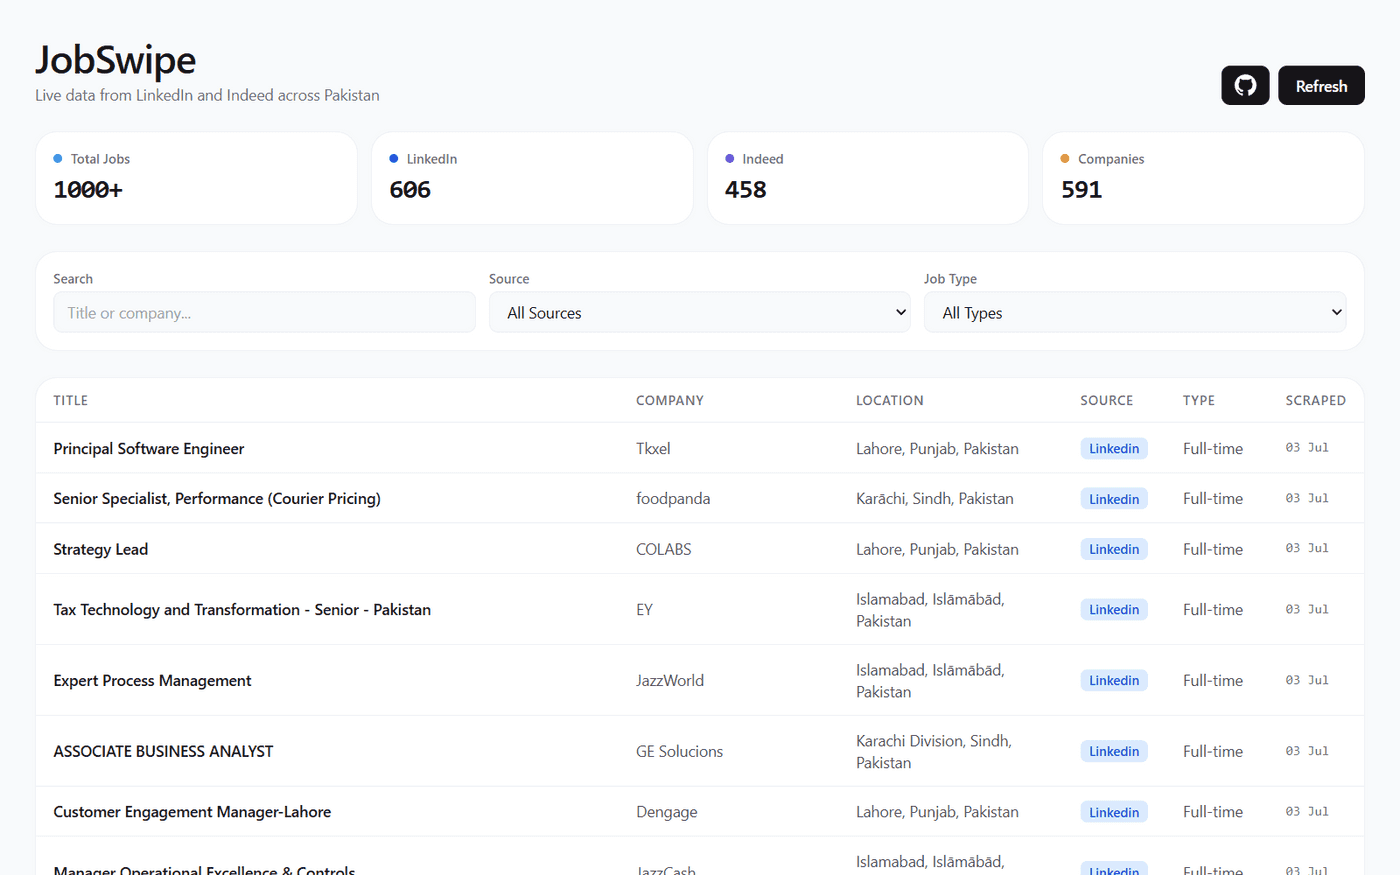Open Customer Engagement Manager-Lahore listing
The height and width of the screenshot is (875, 1400).
192,812
